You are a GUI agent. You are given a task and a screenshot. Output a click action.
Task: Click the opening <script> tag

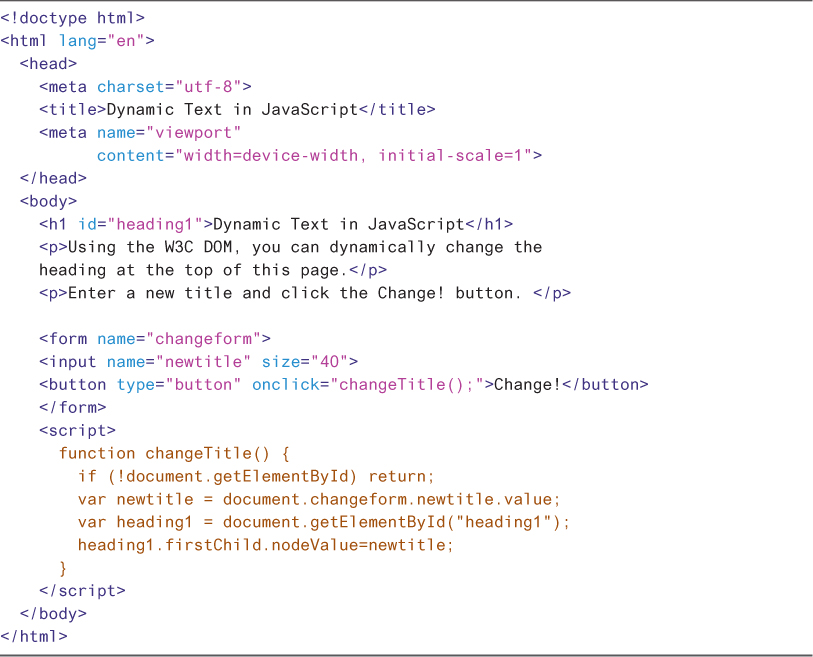coord(77,430)
